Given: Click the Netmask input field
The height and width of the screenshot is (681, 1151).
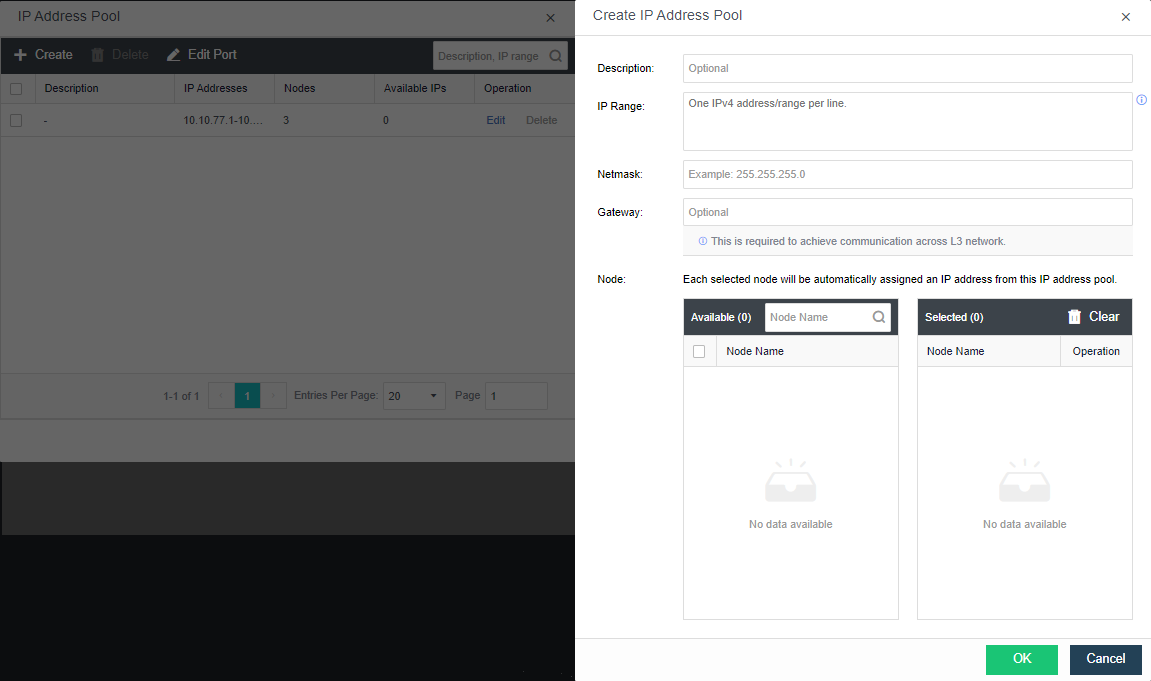Looking at the screenshot, I should point(907,174).
